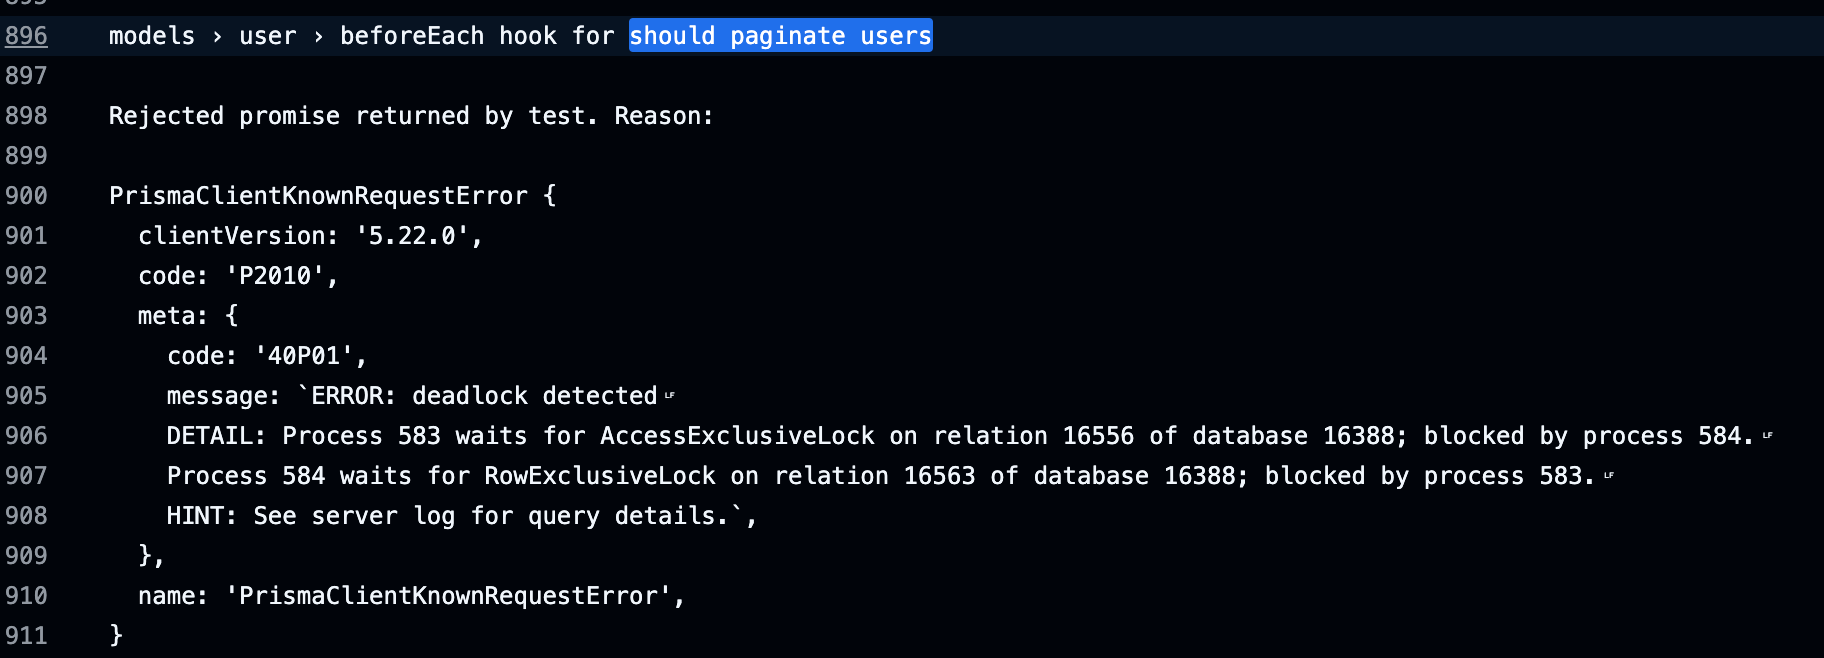Image resolution: width=1824 pixels, height=658 pixels.
Task: Click line number 897
Action: point(26,76)
